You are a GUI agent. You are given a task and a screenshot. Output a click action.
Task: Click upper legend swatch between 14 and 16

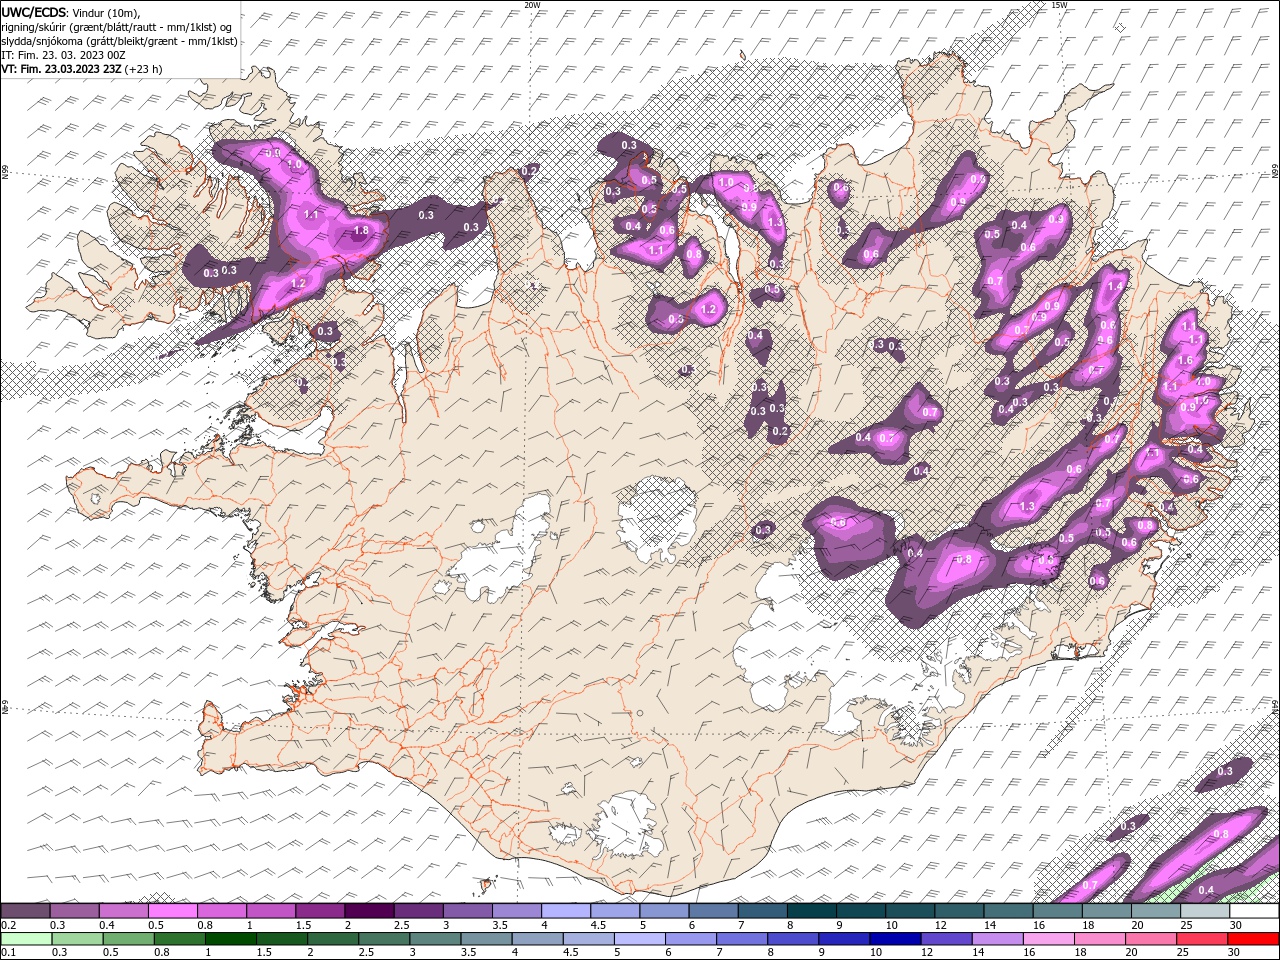pos(1008,911)
